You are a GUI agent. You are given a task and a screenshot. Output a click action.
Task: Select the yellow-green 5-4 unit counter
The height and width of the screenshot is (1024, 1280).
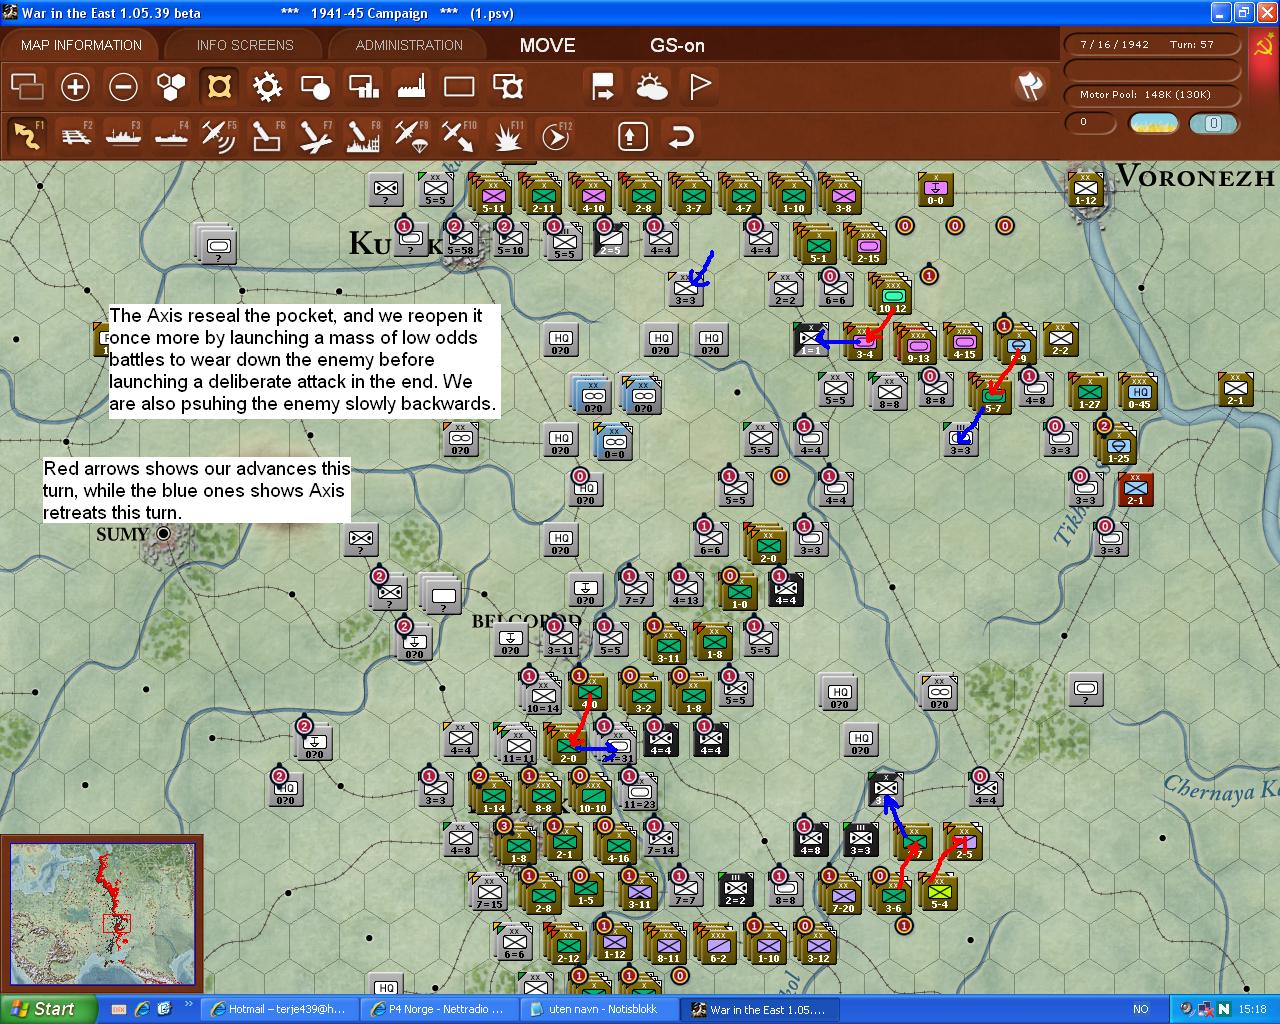pyautogui.click(x=939, y=893)
